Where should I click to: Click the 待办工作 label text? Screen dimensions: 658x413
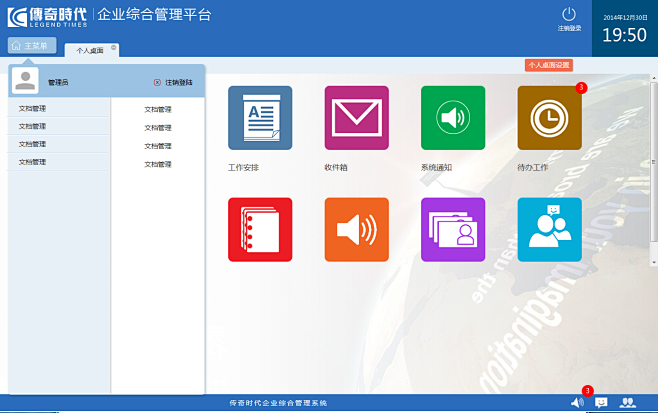(533, 167)
